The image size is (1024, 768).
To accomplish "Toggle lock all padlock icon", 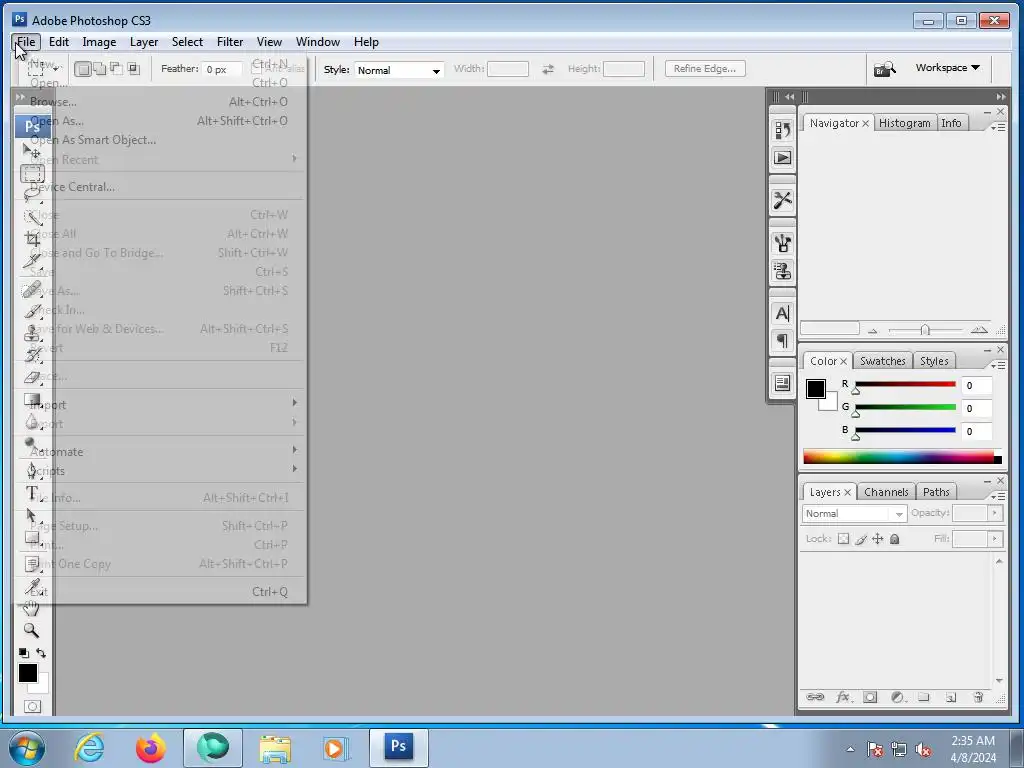I will [x=895, y=539].
